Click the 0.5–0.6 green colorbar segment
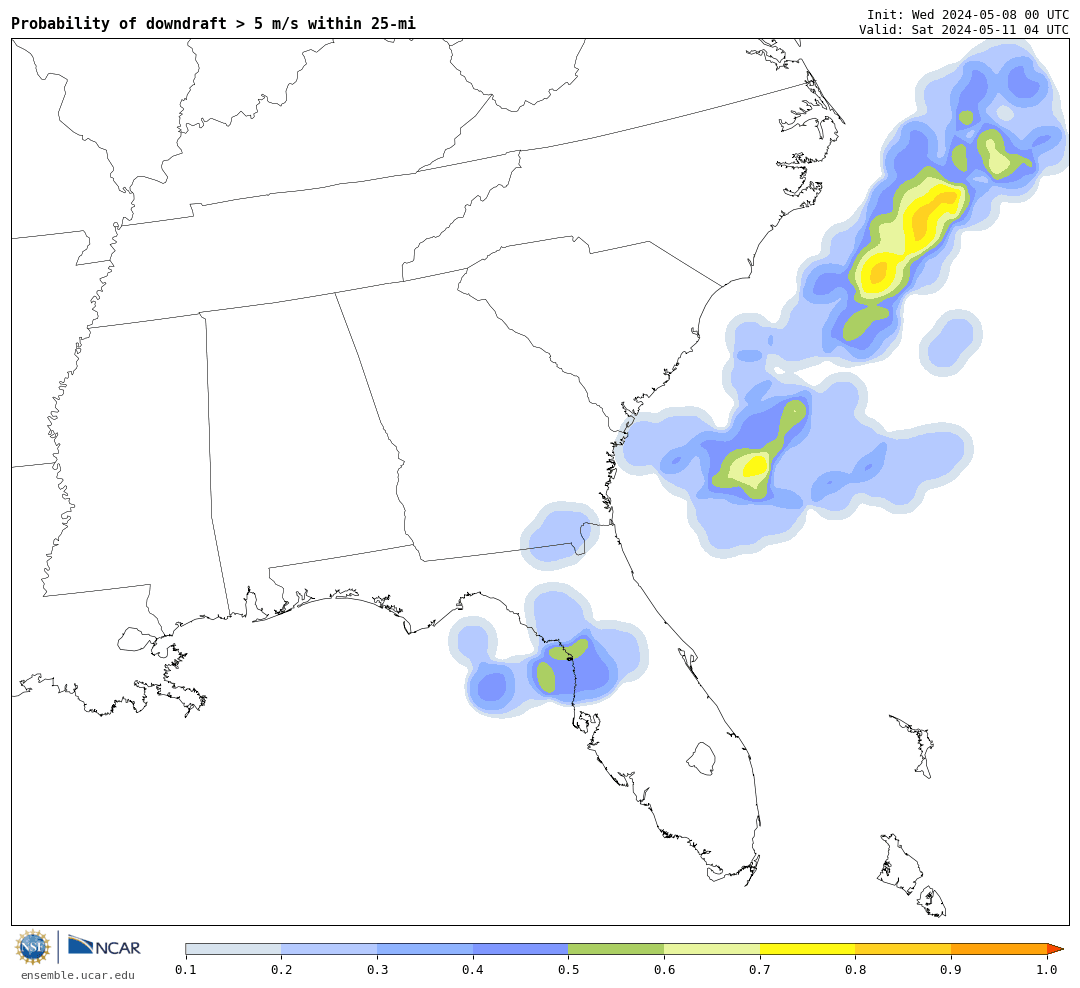The image size is (1080, 988). (616, 949)
